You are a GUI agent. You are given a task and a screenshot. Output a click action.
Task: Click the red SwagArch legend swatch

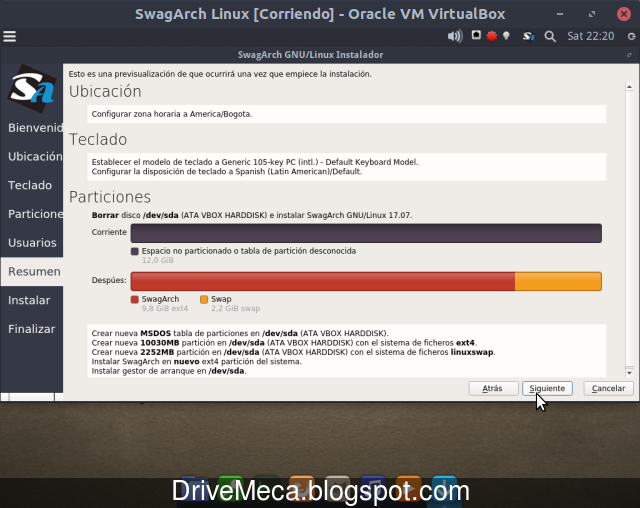coord(135,299)
